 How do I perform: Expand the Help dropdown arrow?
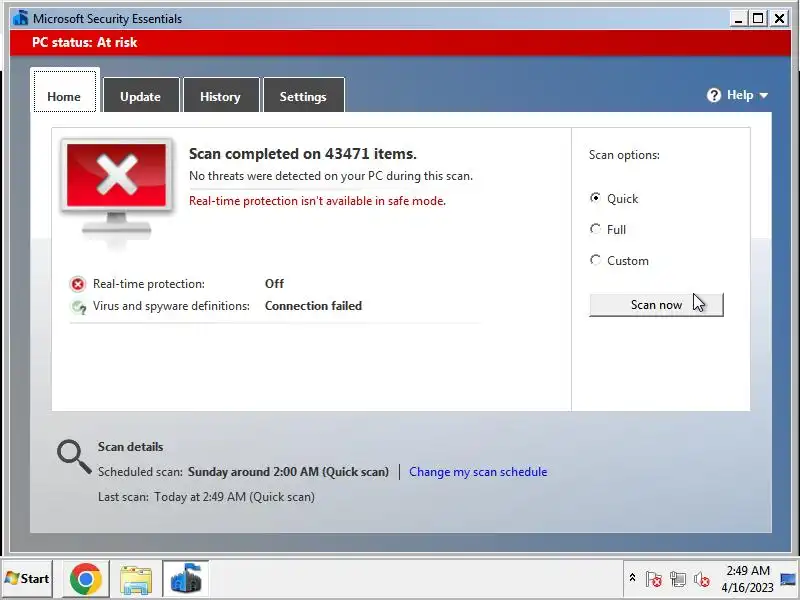coord(764,96)
